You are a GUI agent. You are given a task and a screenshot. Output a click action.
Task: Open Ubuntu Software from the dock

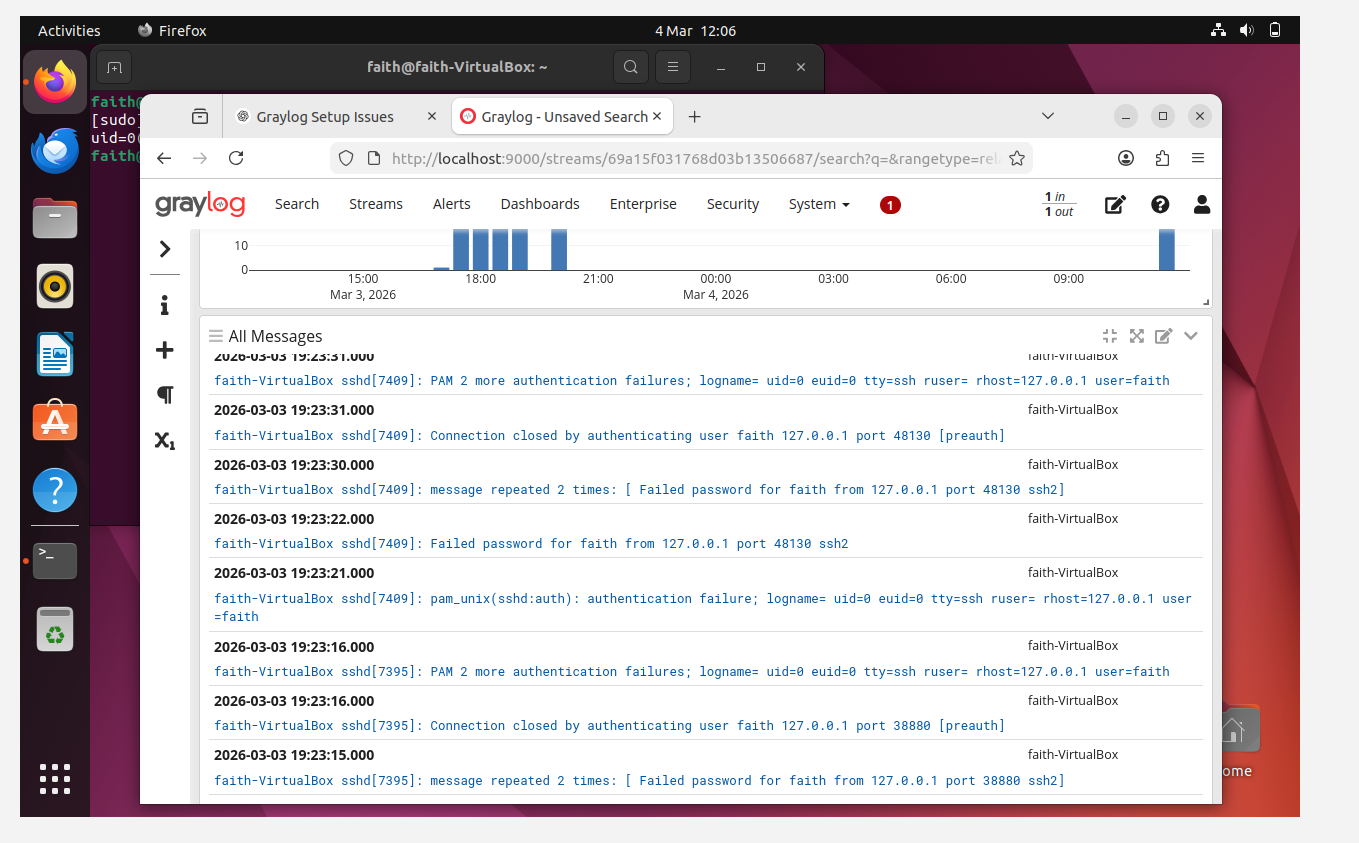tap(55, 422)
